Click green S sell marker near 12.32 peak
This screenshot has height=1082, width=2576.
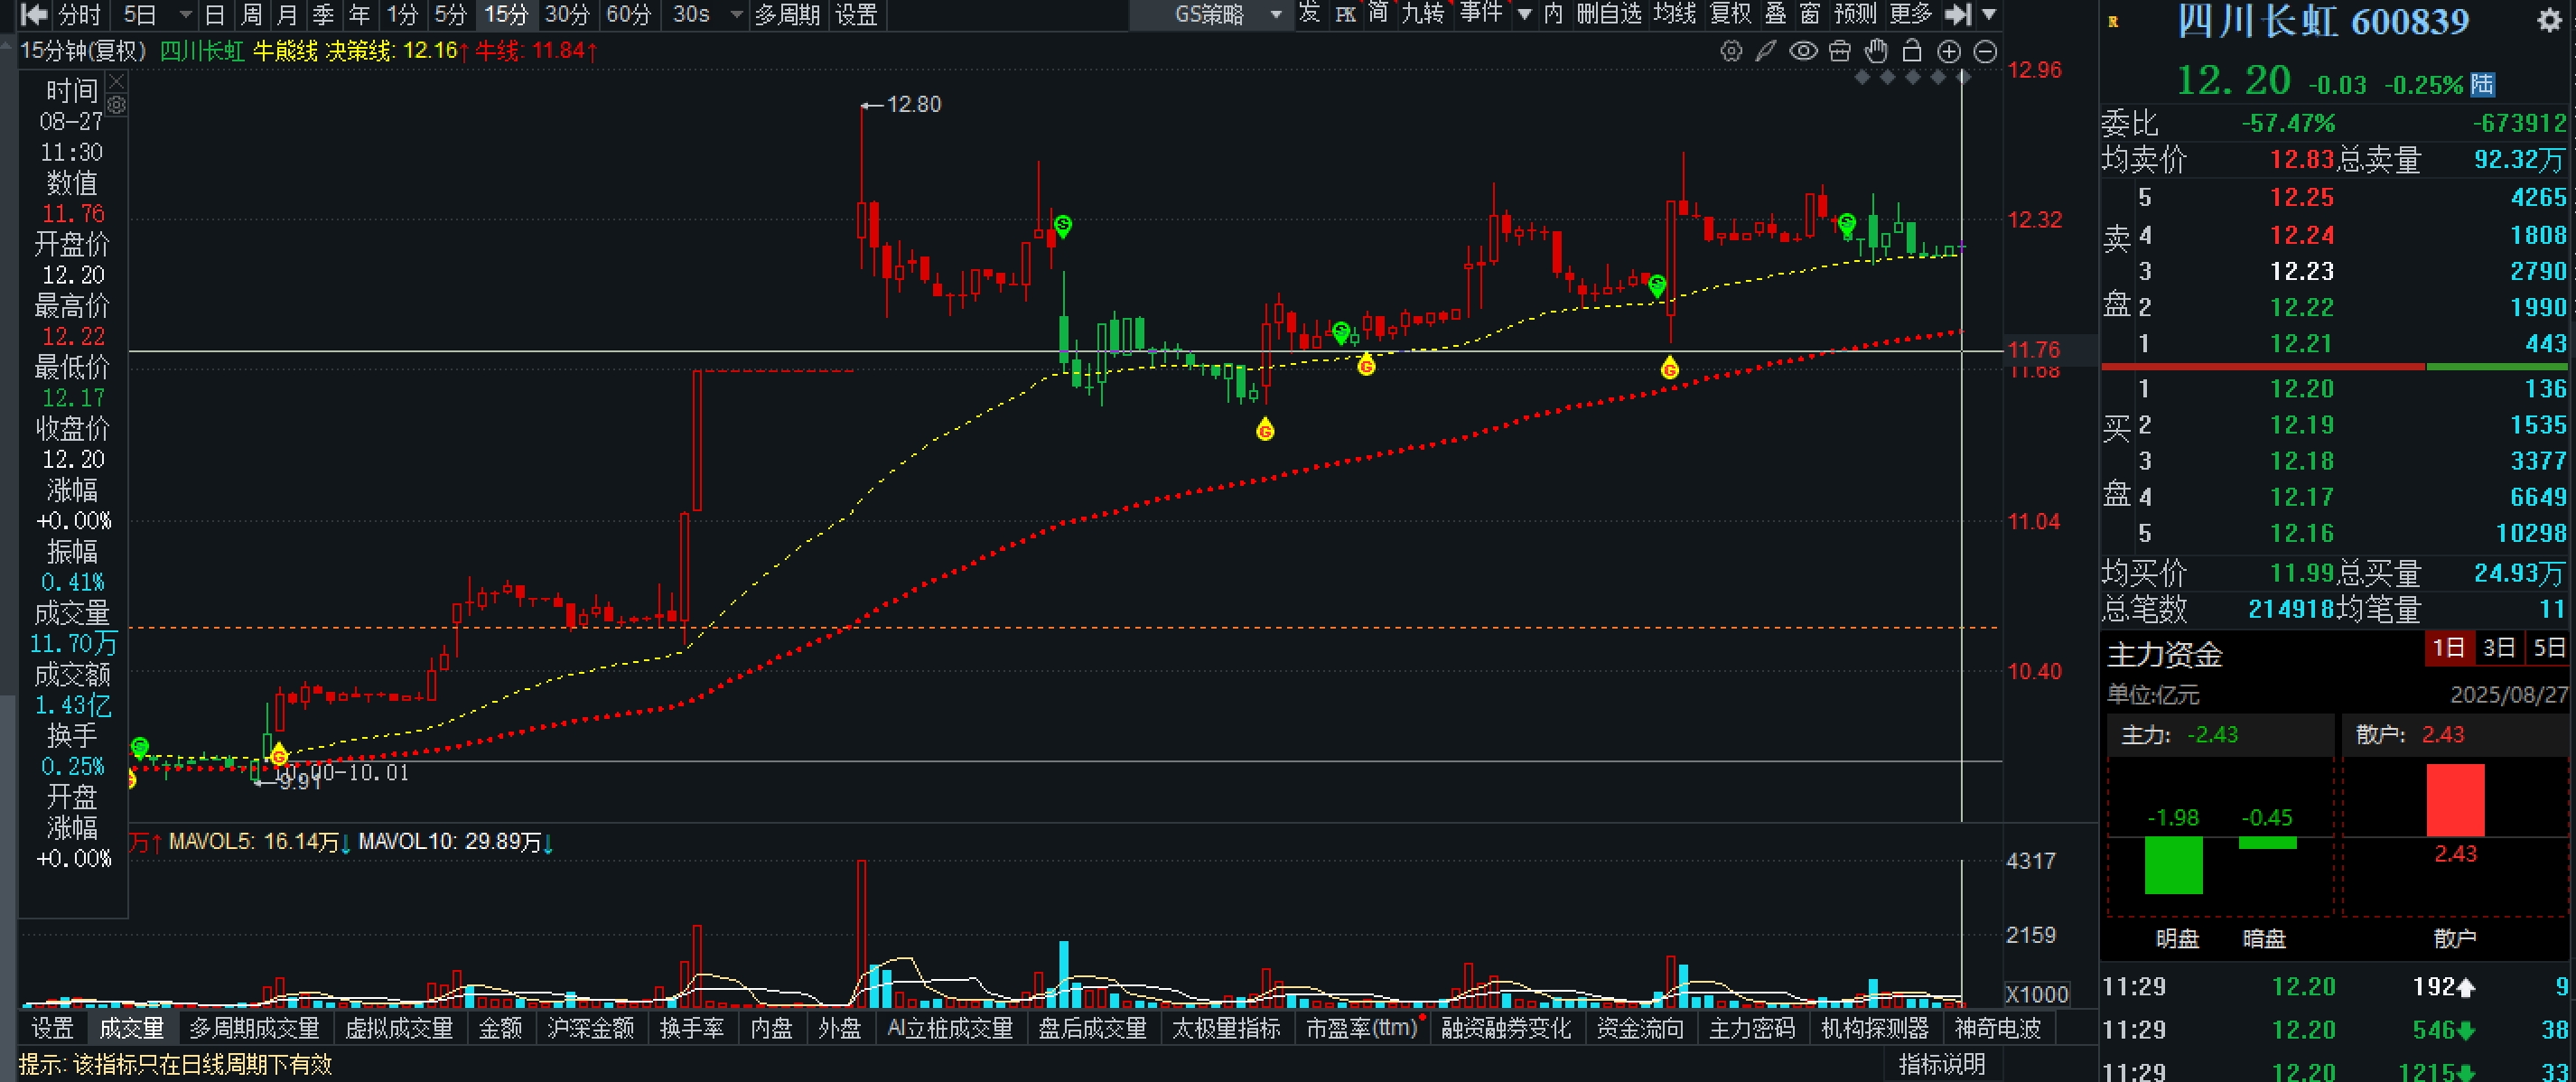click(1063, 226)
